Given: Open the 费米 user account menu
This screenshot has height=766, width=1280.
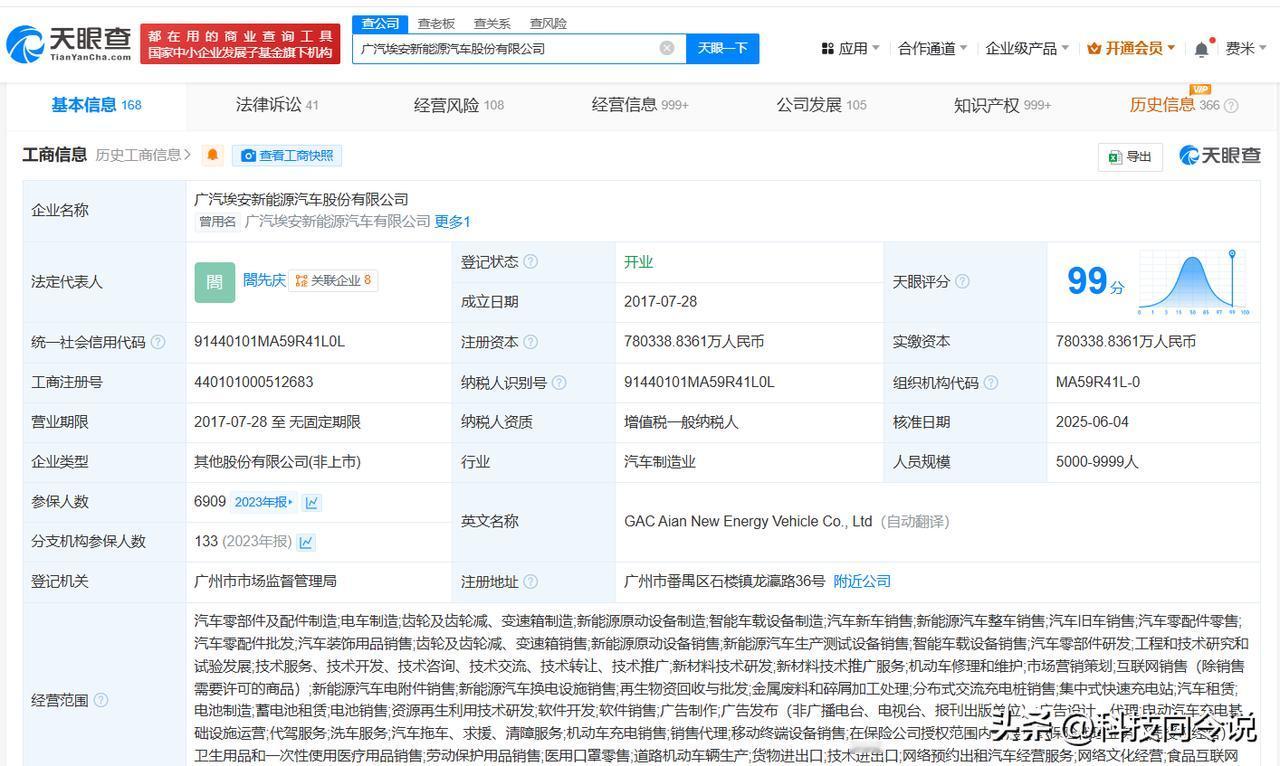Looking at the screenshot, I should [x=1246, y=48].
